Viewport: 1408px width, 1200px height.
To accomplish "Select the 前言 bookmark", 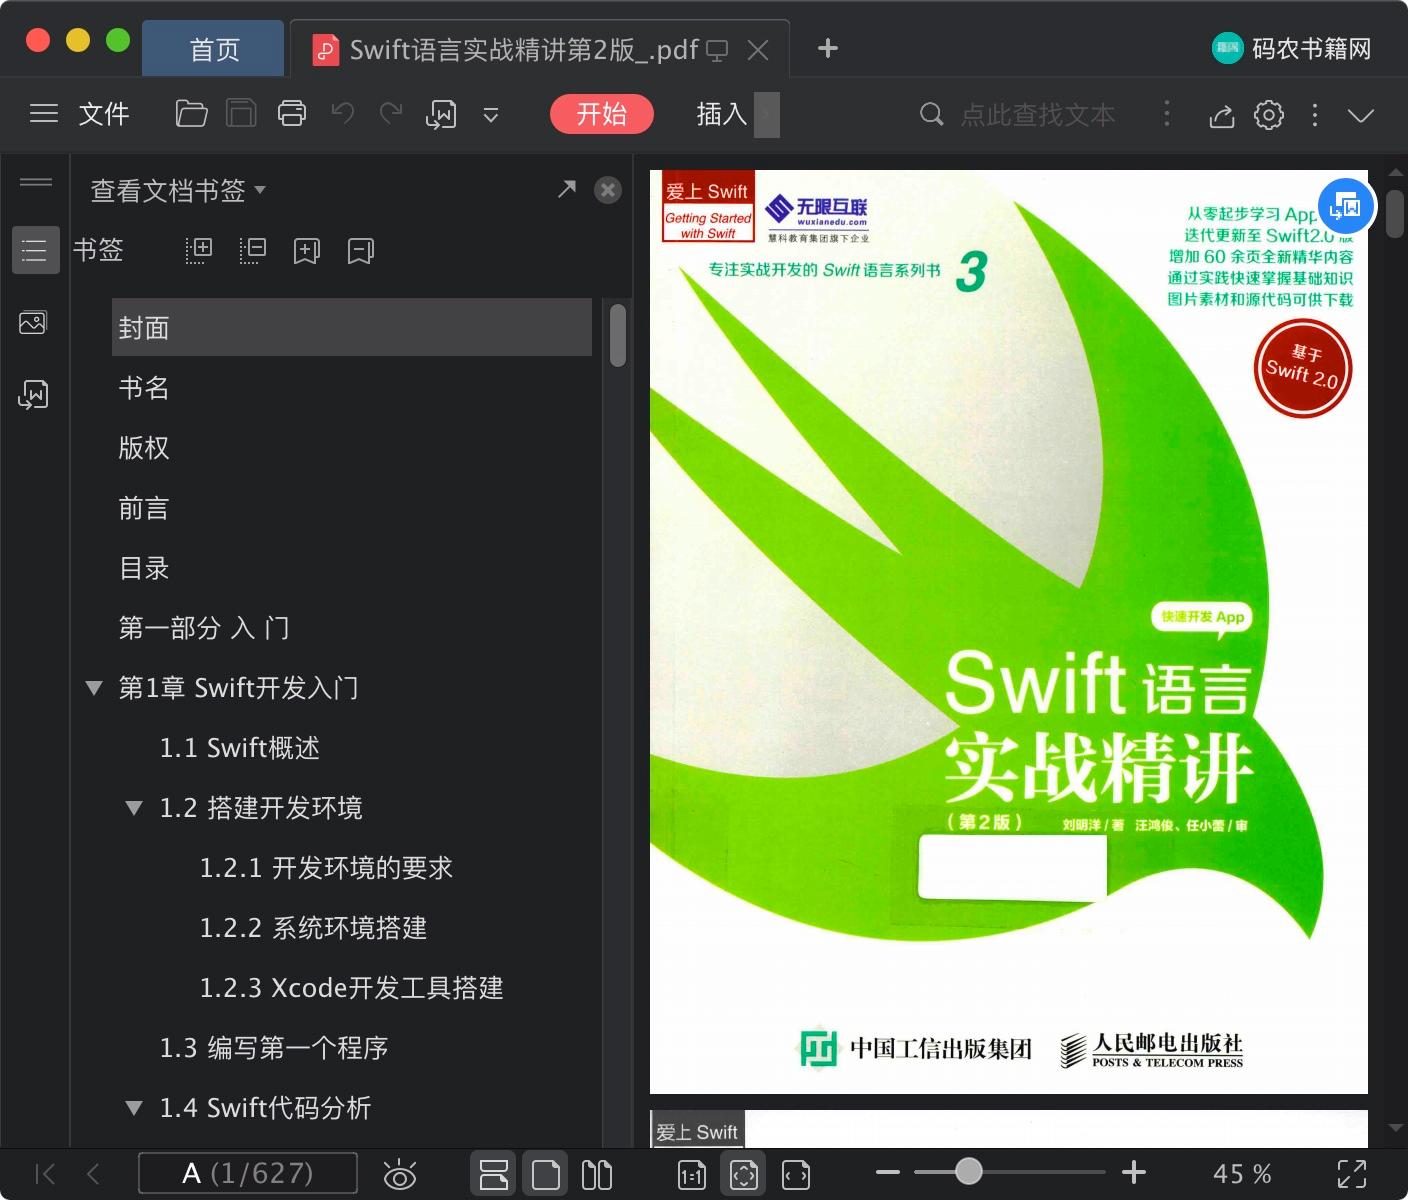I will pos(144,508).
